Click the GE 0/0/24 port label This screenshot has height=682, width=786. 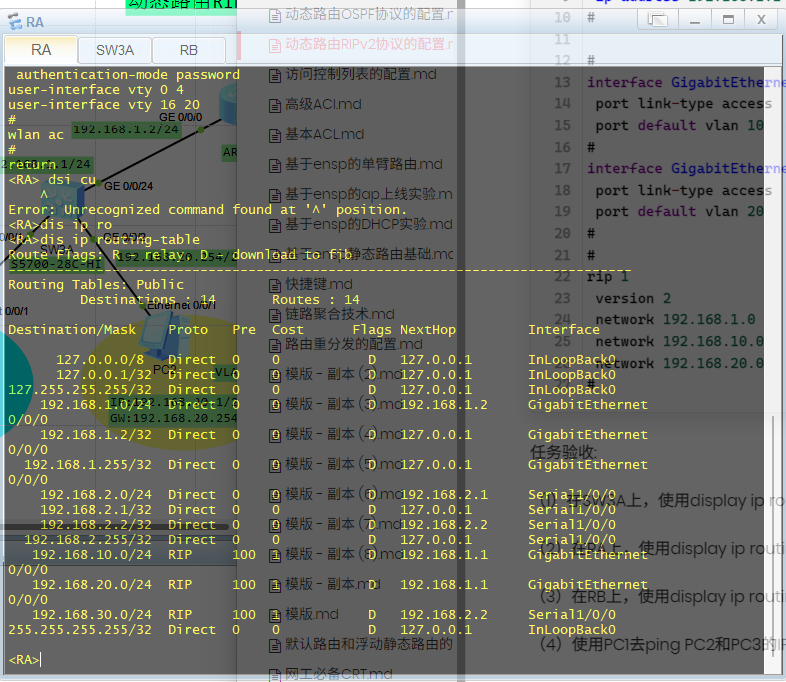[x=128, y=186]
